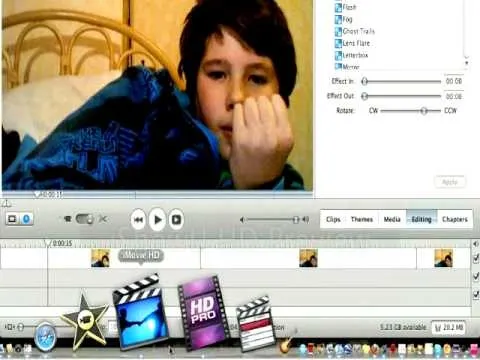The height and width of the screenshot is (360, 480).
Task: Switch to the Themes tab
Action: [x=362, y=219]
